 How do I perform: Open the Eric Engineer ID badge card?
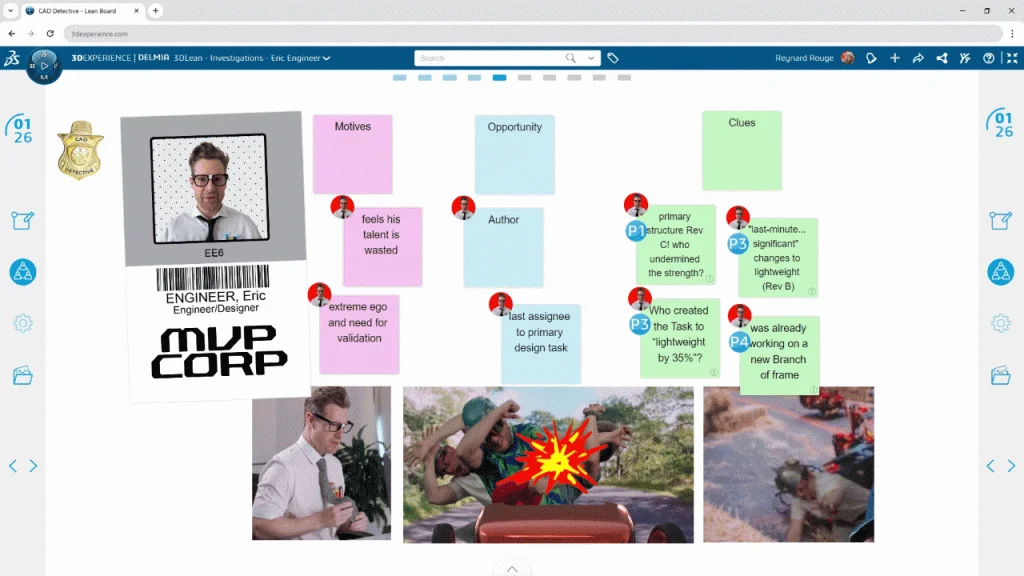tap(216, 257)
